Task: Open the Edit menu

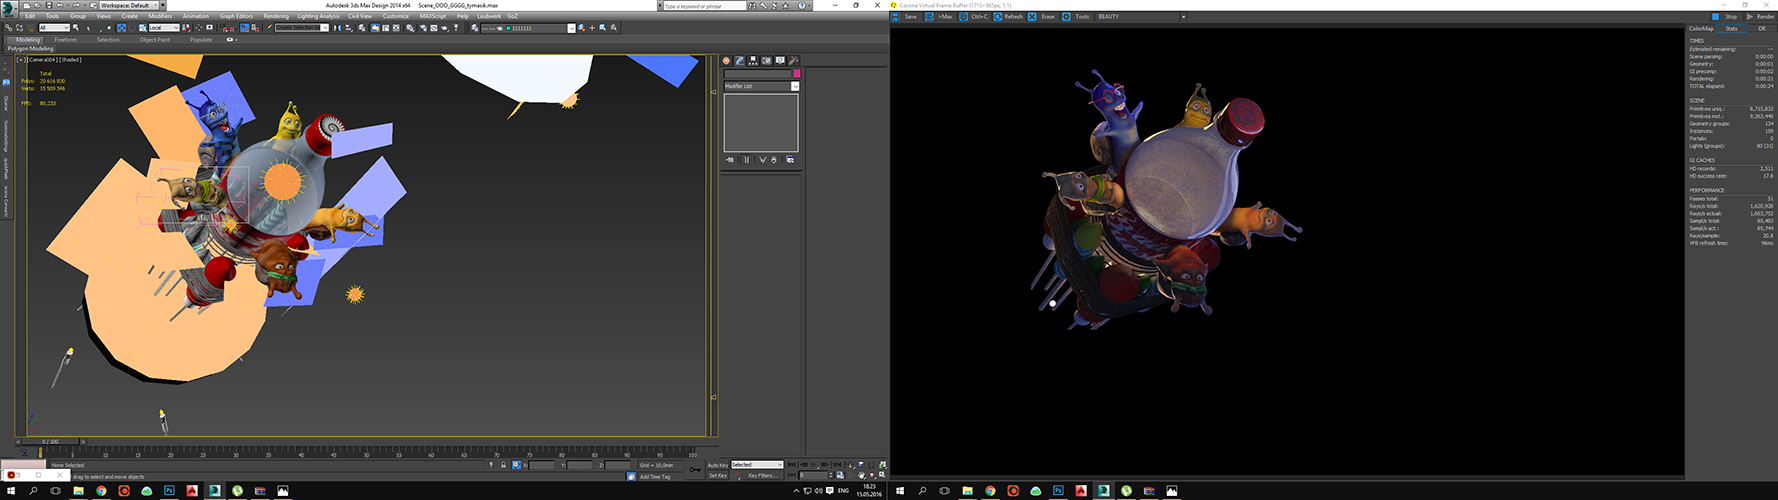Action: click(x=30, y=16)
